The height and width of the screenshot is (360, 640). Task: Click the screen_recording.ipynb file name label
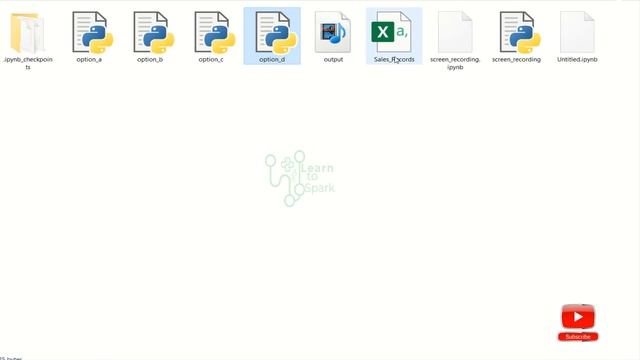click(455, 63)
